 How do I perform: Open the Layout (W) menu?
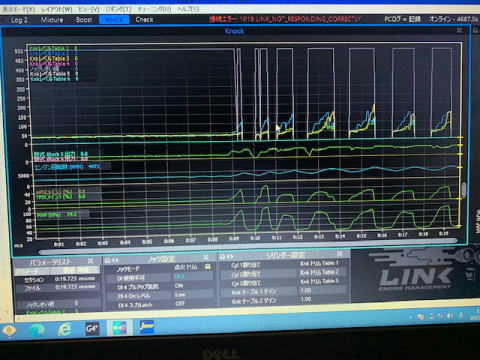[56, 9]
